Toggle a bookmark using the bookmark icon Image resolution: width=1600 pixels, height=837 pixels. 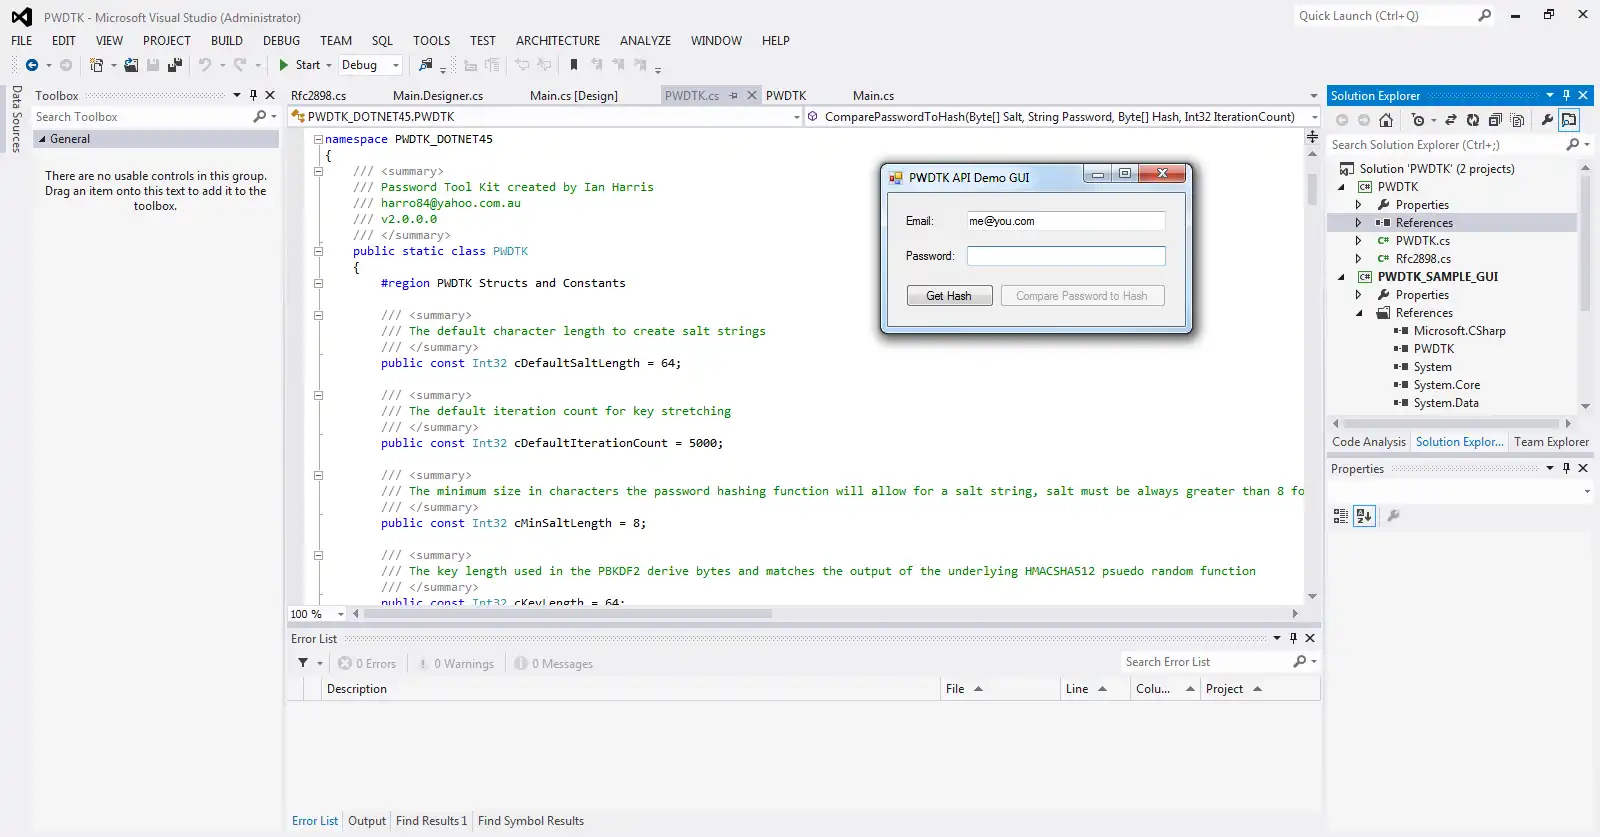click(x=574, y=65)
